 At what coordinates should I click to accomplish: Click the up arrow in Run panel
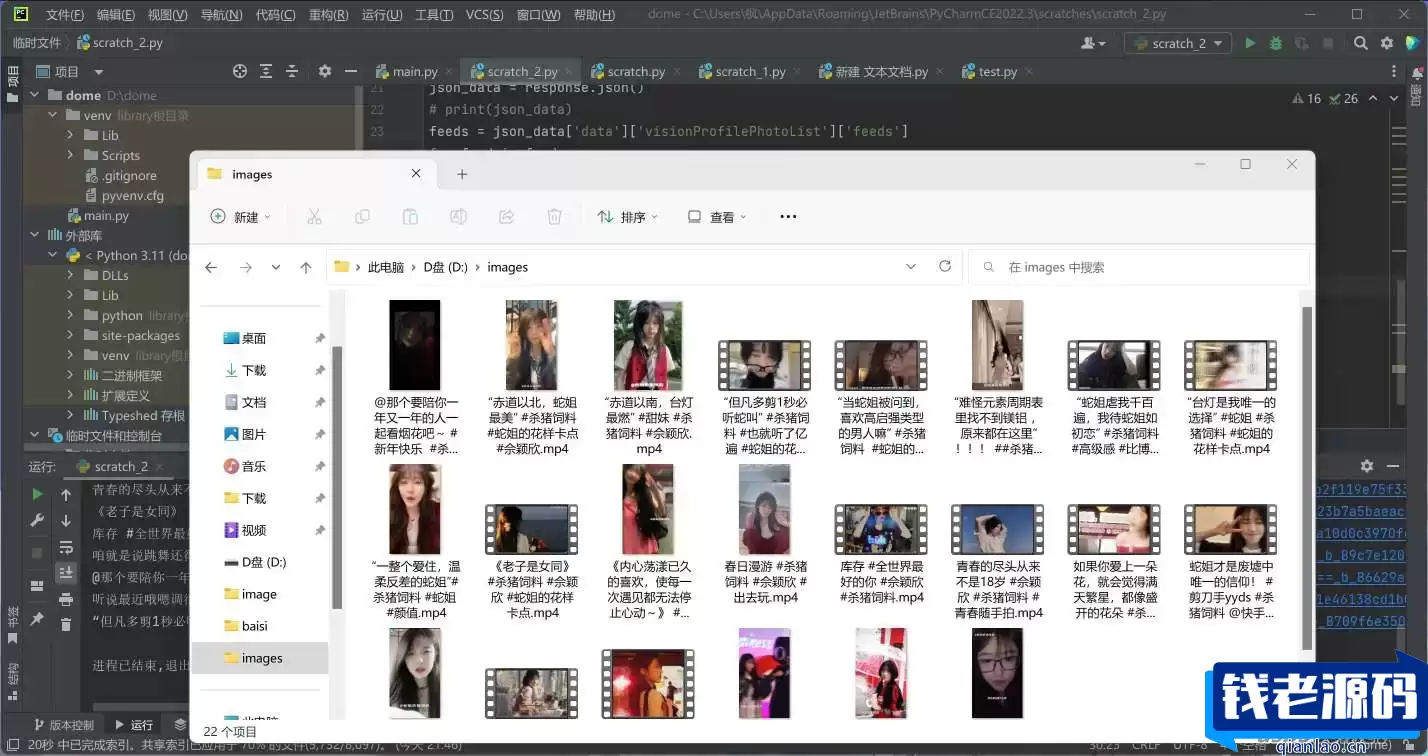click(x=66, y=494)
